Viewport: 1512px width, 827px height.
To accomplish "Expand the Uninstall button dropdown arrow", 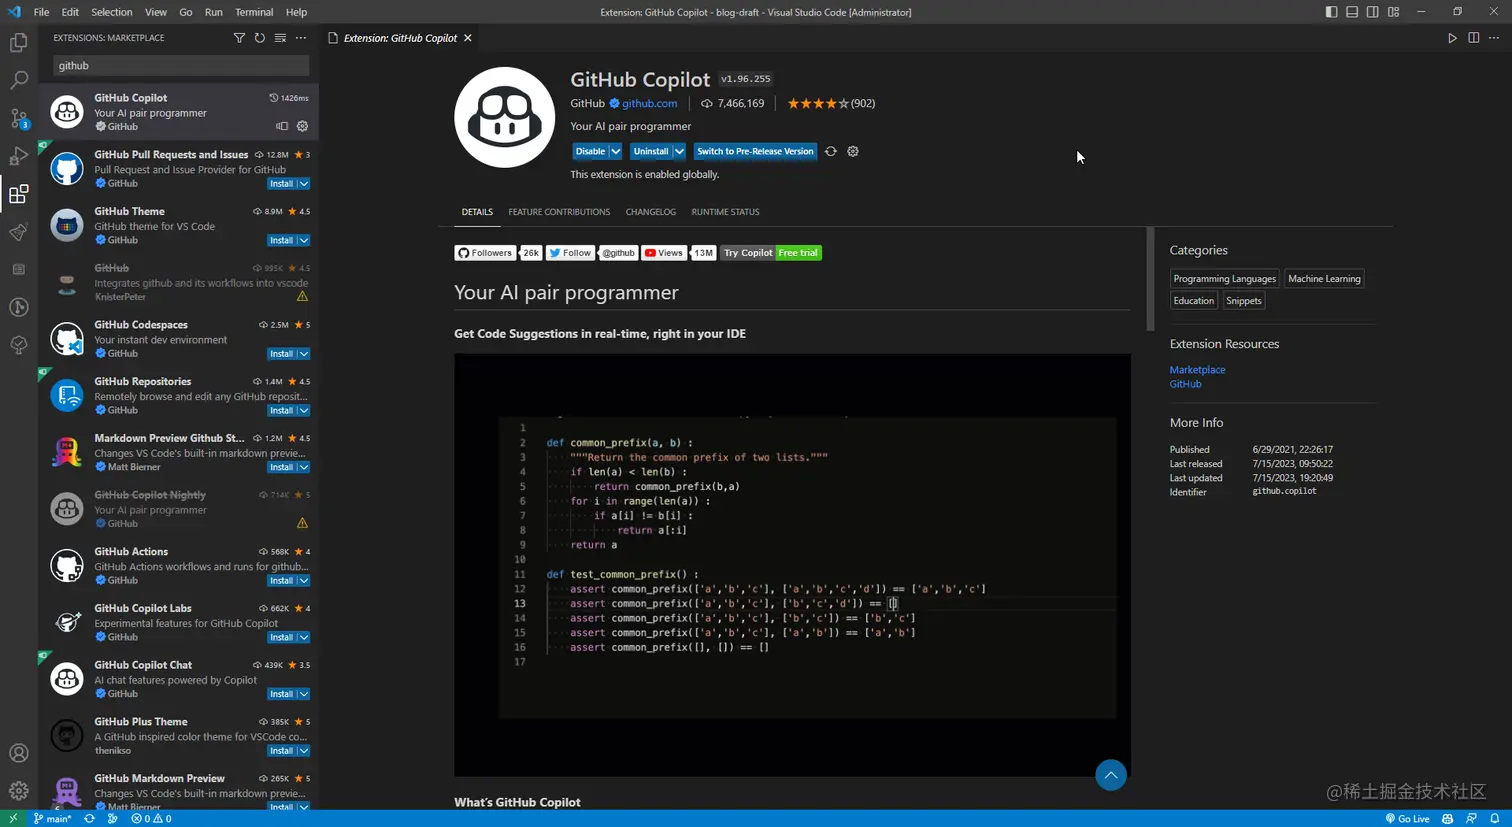I will point(679,152).
